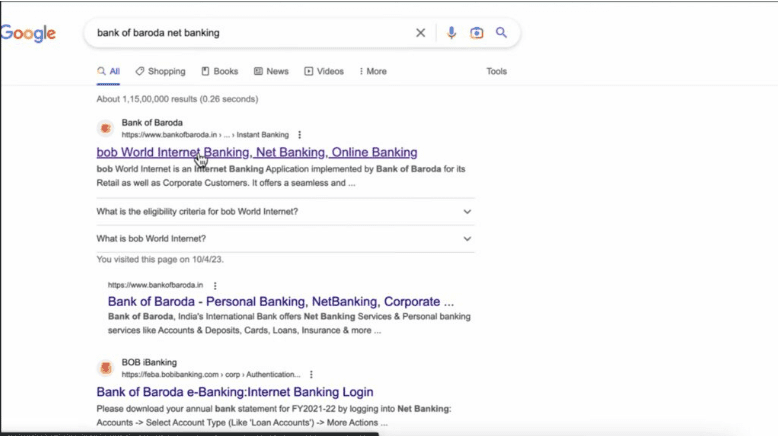The width and height of the screenshot is (778, 436).
Task: Click the BOB iBanking favicon
Action: (x=105, y=368)
